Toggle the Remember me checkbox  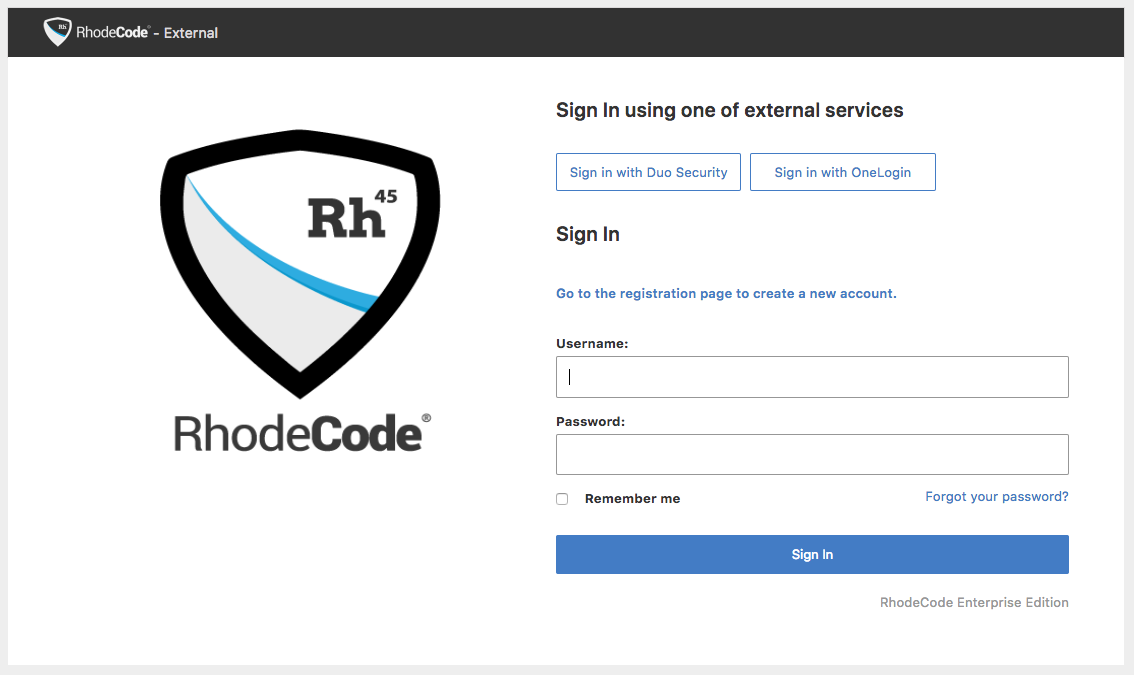pos(562,499)
